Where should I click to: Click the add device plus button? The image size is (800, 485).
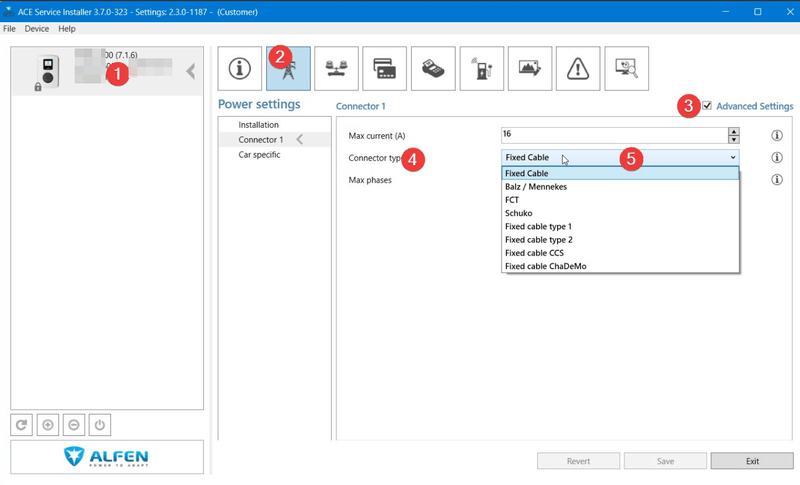[47, 425]
